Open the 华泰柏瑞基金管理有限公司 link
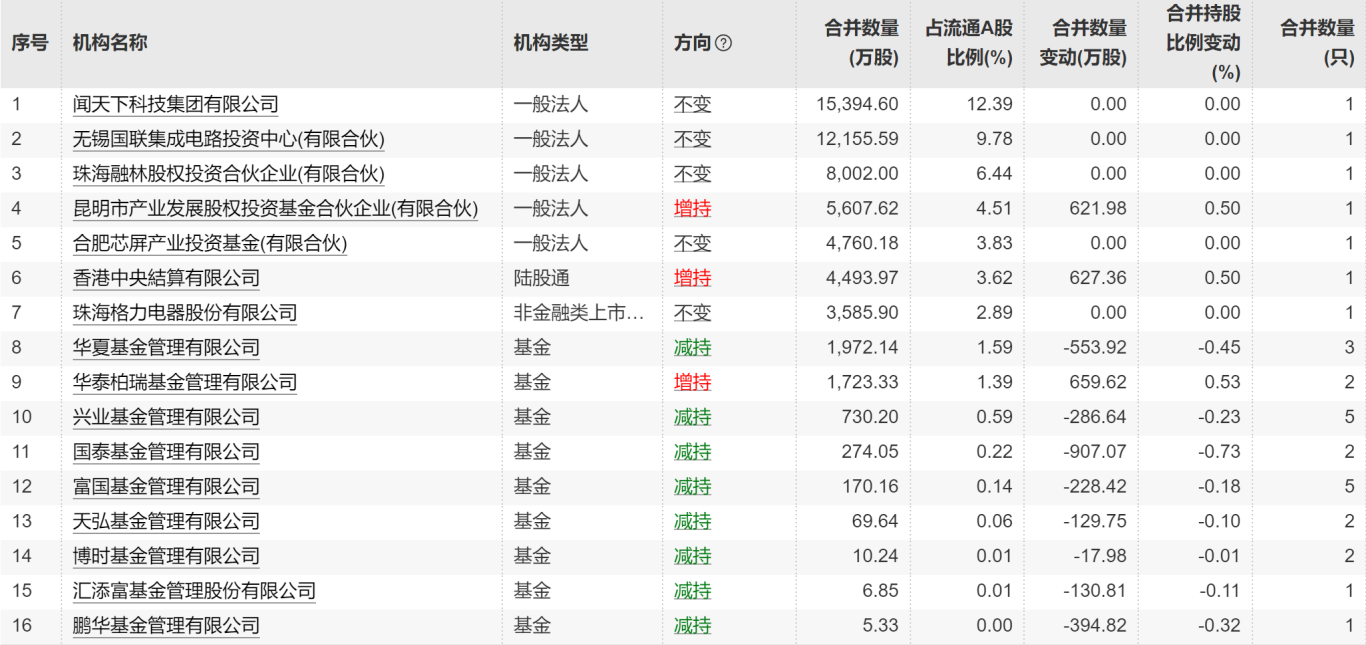This screenshot has height=645, width=1366. tap(185, 382)
